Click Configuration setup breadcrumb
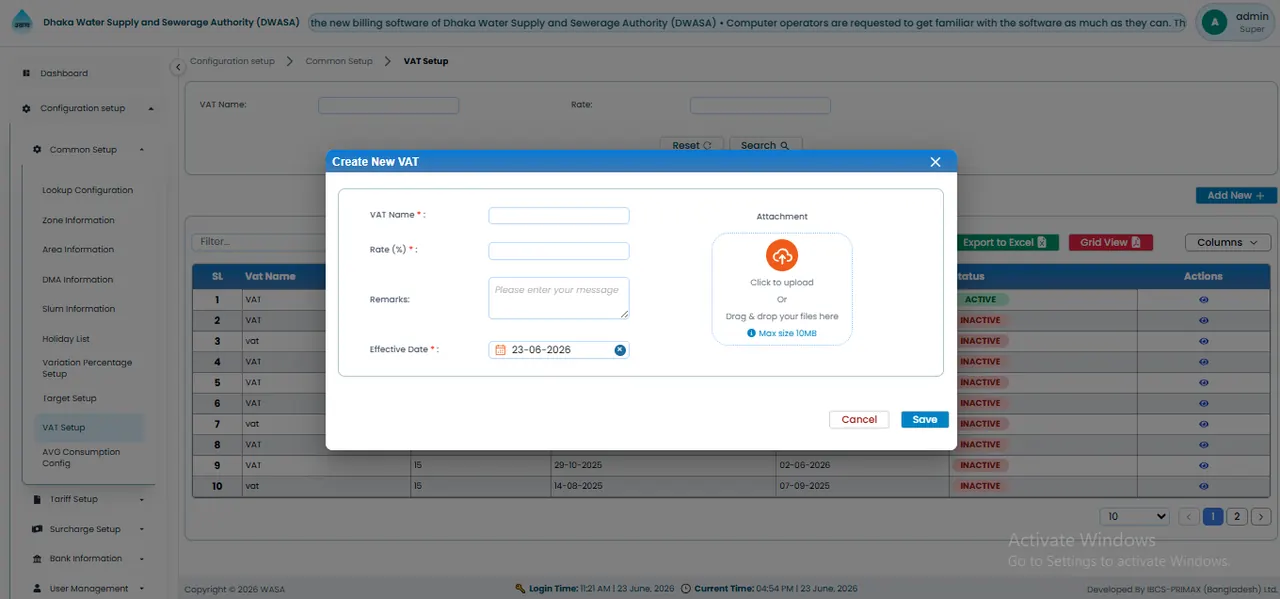Screen dimensions: 1280x599 pos(232,61)
